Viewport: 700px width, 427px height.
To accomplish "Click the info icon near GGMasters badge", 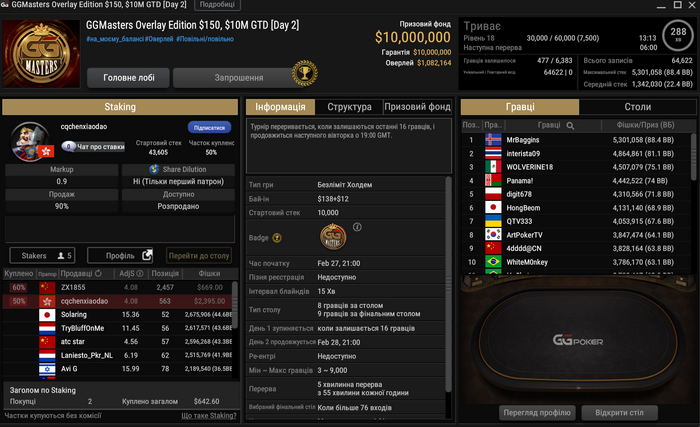I will pyautogui.click(x=357, y=227).
